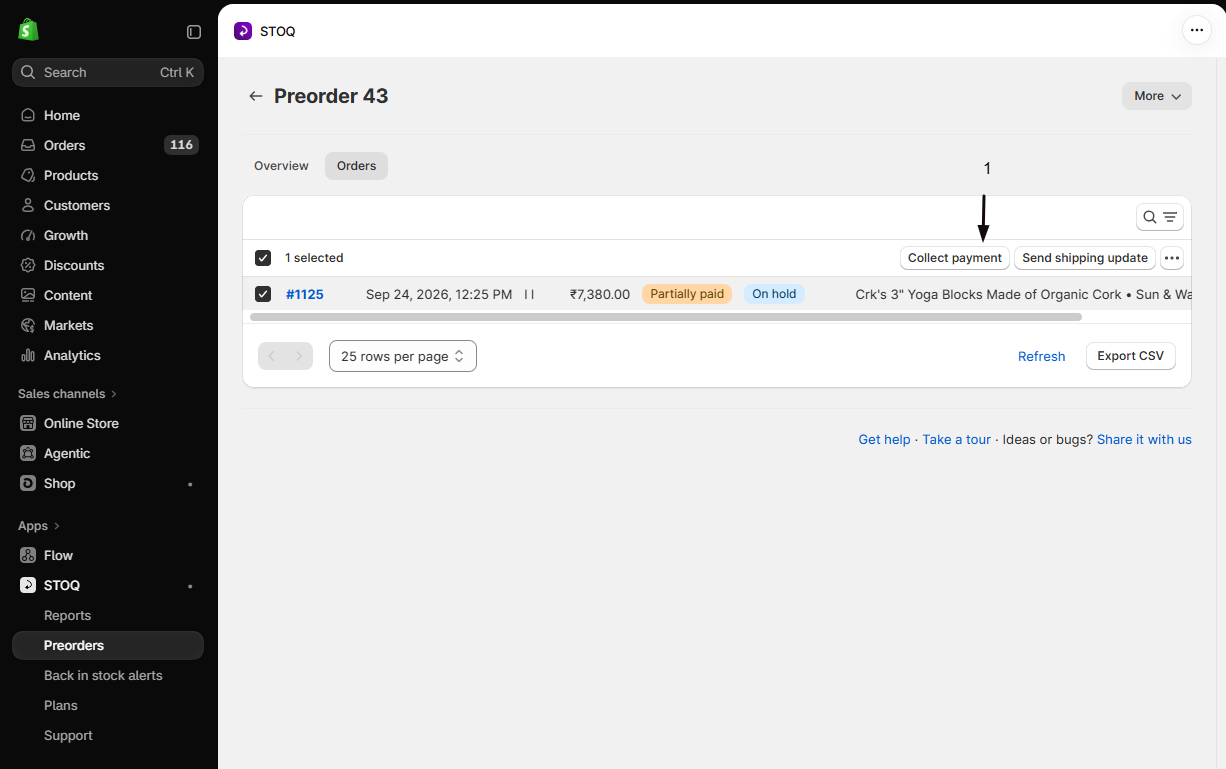This screenshot has height=769, width=1226.
Task: Click the Preorder 43 page title
Action: pyautogui.click(x=331, y=96)
